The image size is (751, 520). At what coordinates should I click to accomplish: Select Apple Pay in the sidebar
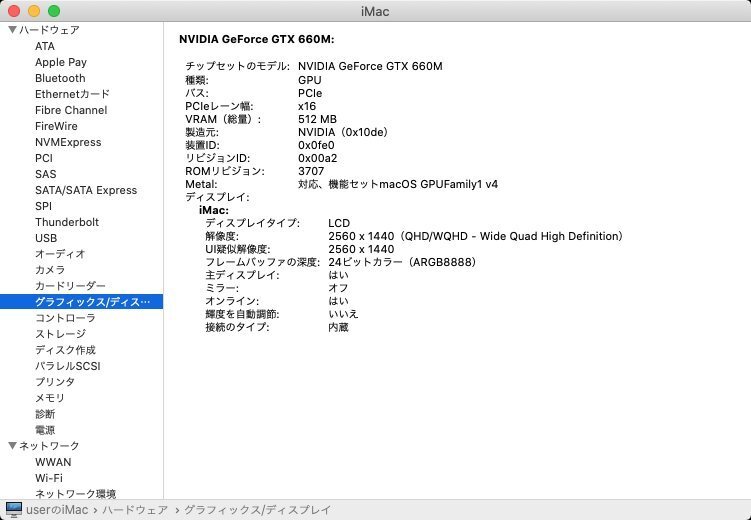pos(61,62)
